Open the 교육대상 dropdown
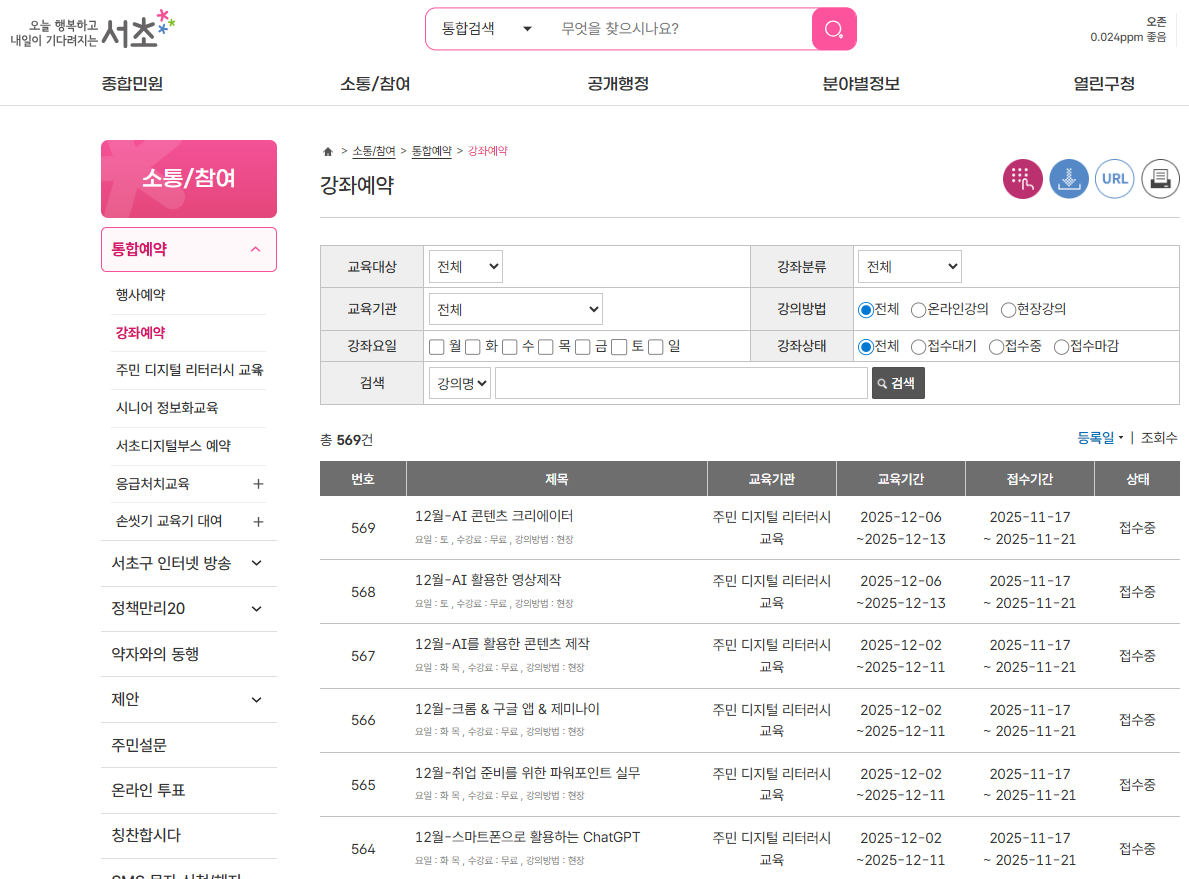Viewport: 1189px width, 879px height. (x=466, y=267)
